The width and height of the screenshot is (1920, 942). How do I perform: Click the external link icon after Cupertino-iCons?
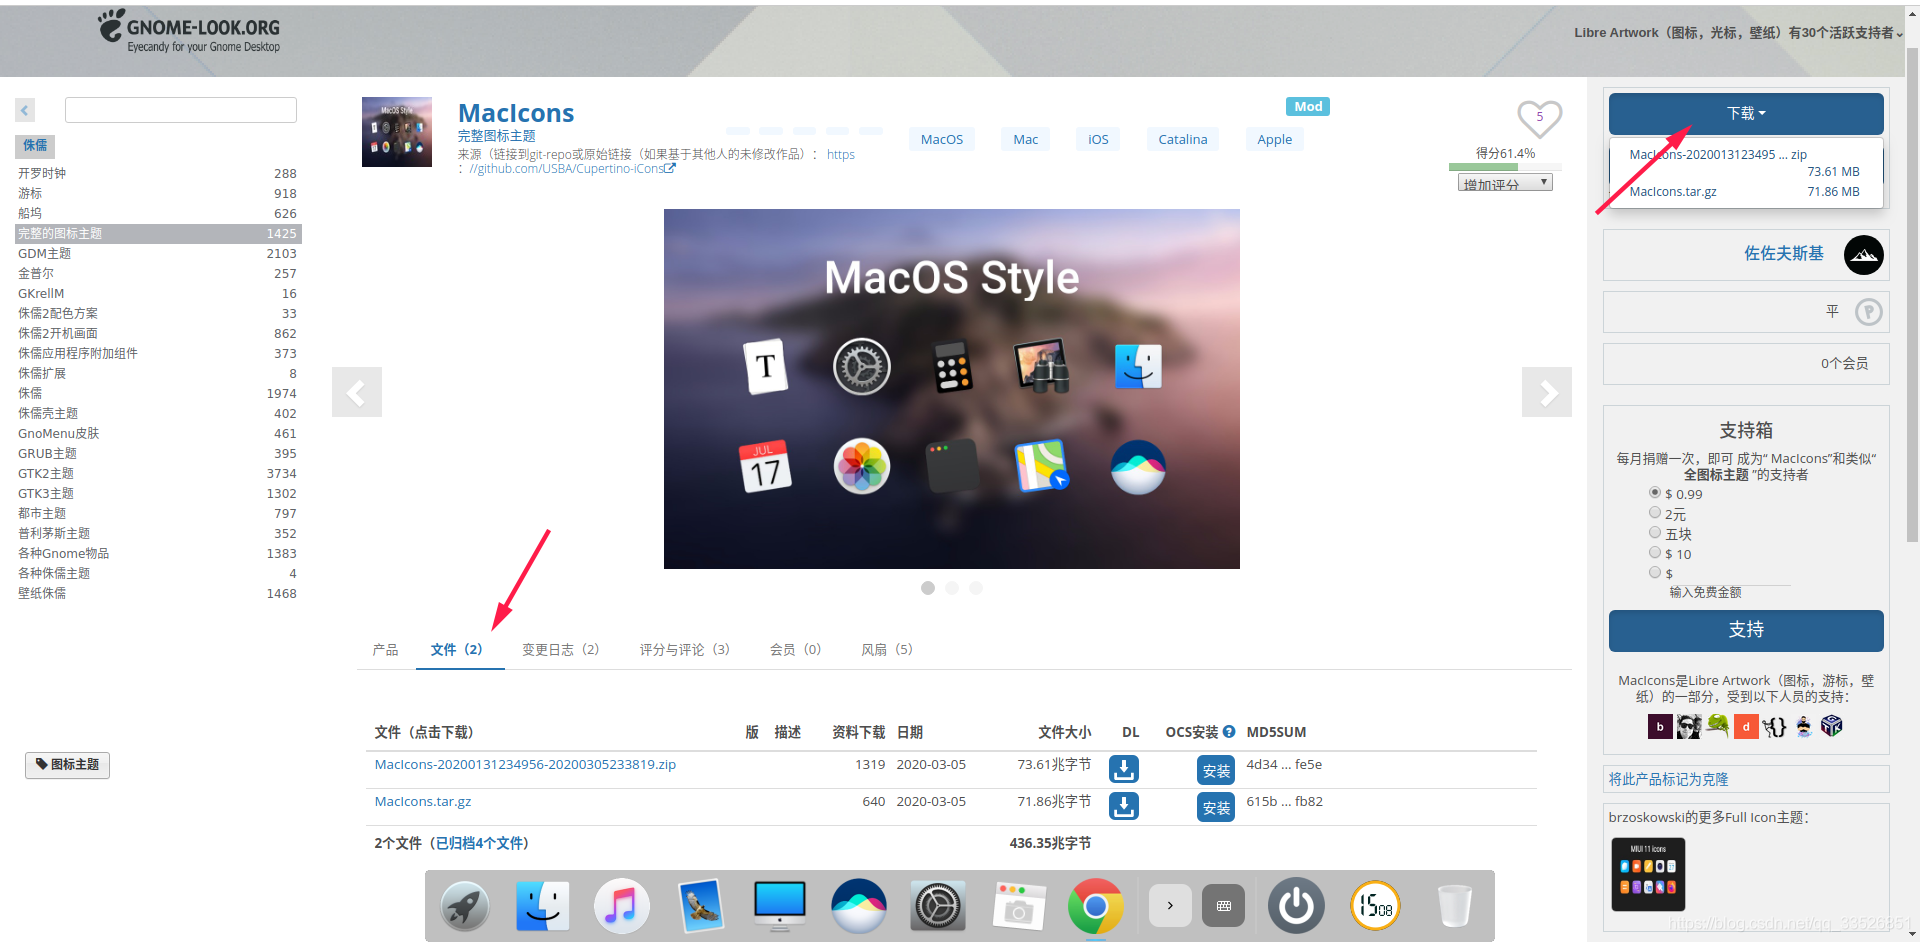670,168
